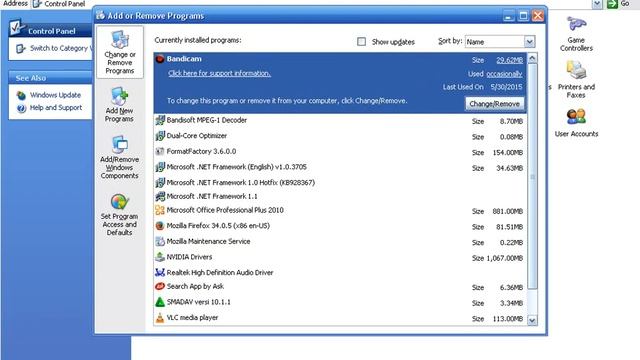
Task: Click the Help and Support question icon
Action: (x=21, y=108)
